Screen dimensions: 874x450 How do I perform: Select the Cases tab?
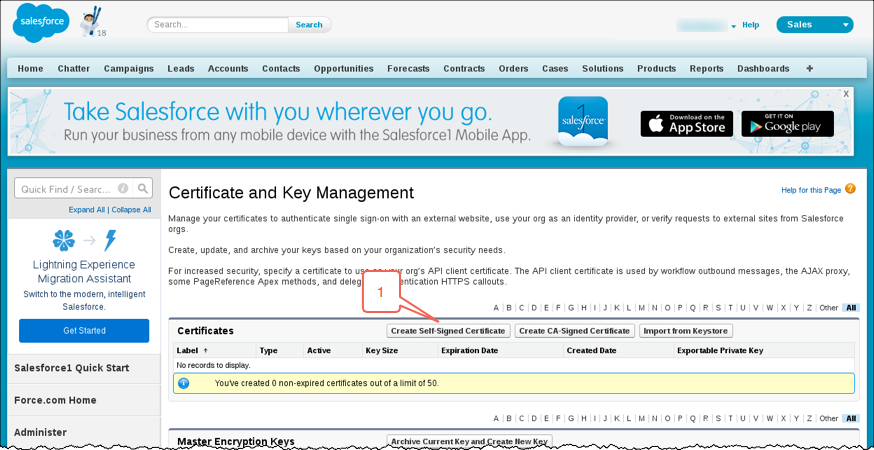point(555,69)
